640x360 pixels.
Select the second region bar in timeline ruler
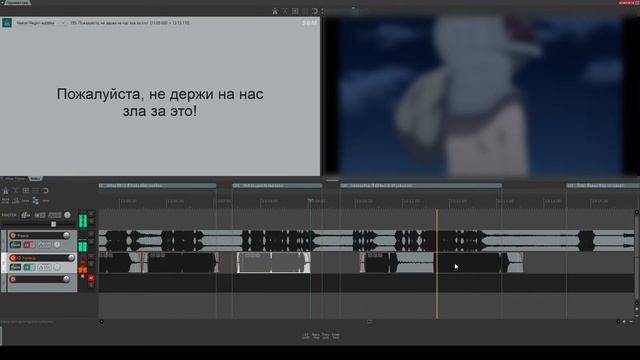point(277,186)
